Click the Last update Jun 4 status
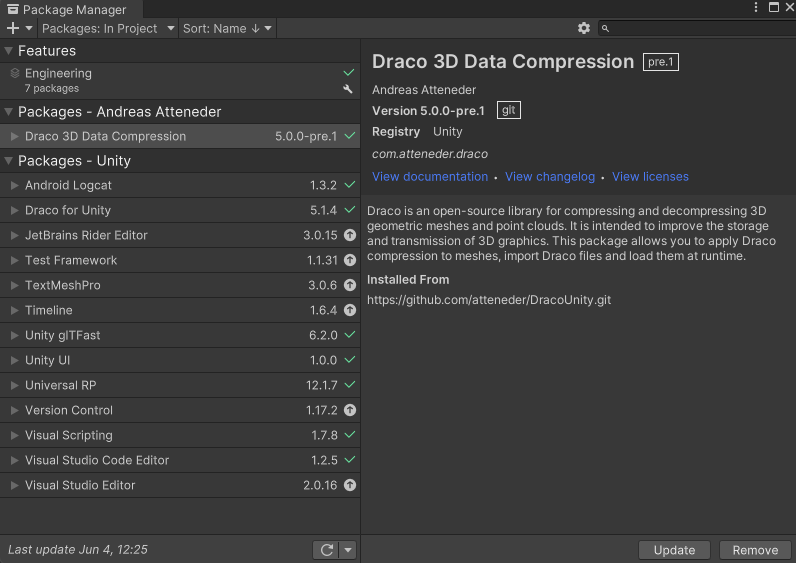Viewport: 796px width, 563px height. click(78, 550)
